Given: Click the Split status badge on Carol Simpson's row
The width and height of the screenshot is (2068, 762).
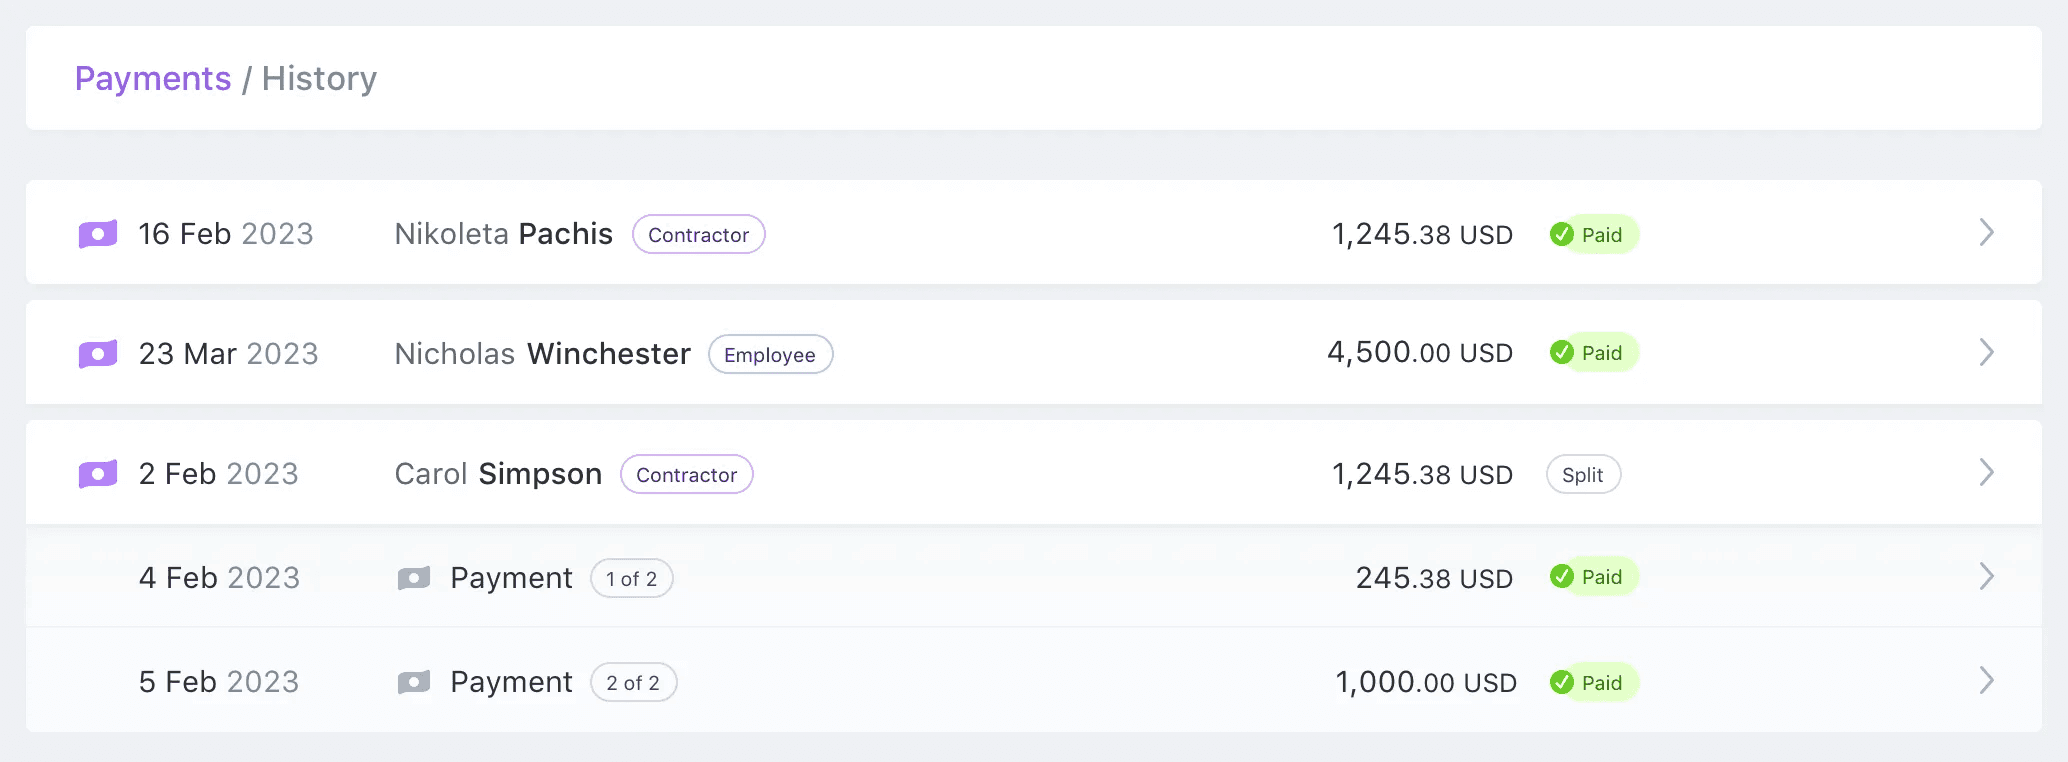Looking at the screenshot, I should click(1583, 474).
